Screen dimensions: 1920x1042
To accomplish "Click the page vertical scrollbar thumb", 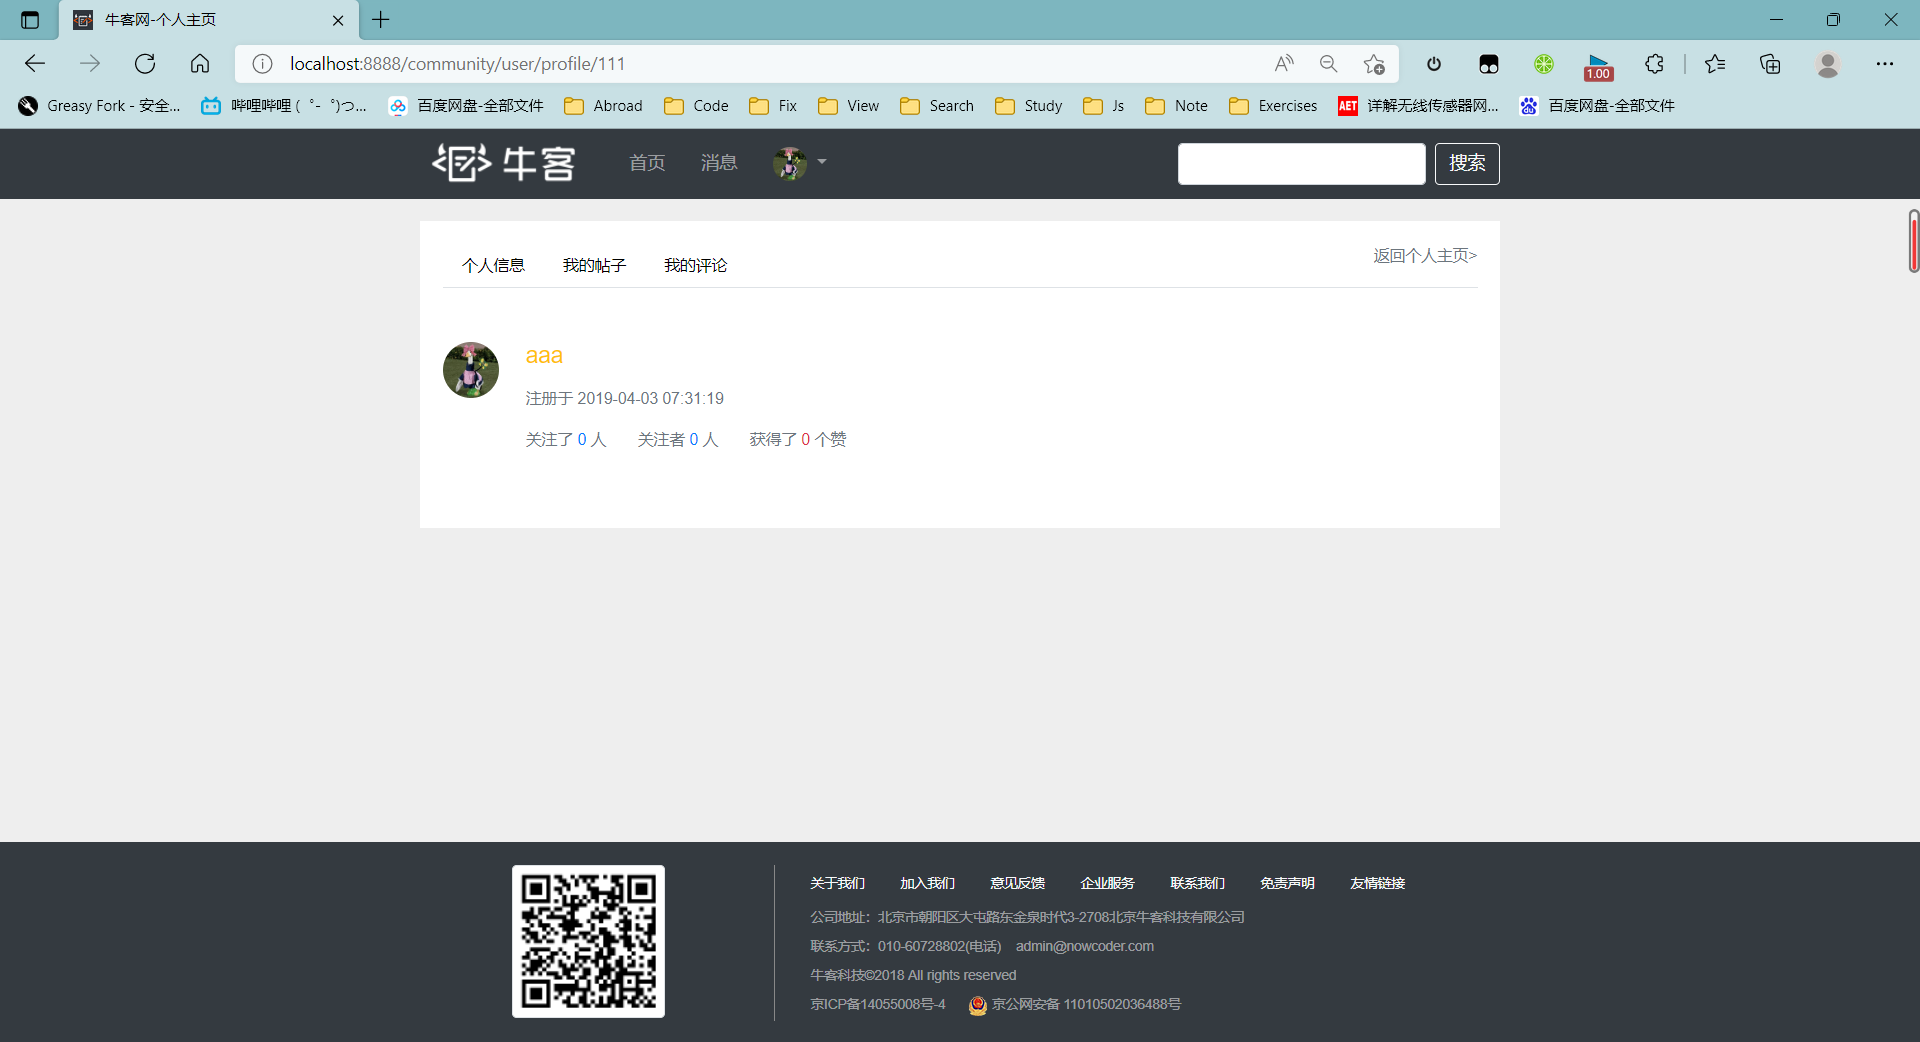I will pyautogui.click(x=1913, y=241).
